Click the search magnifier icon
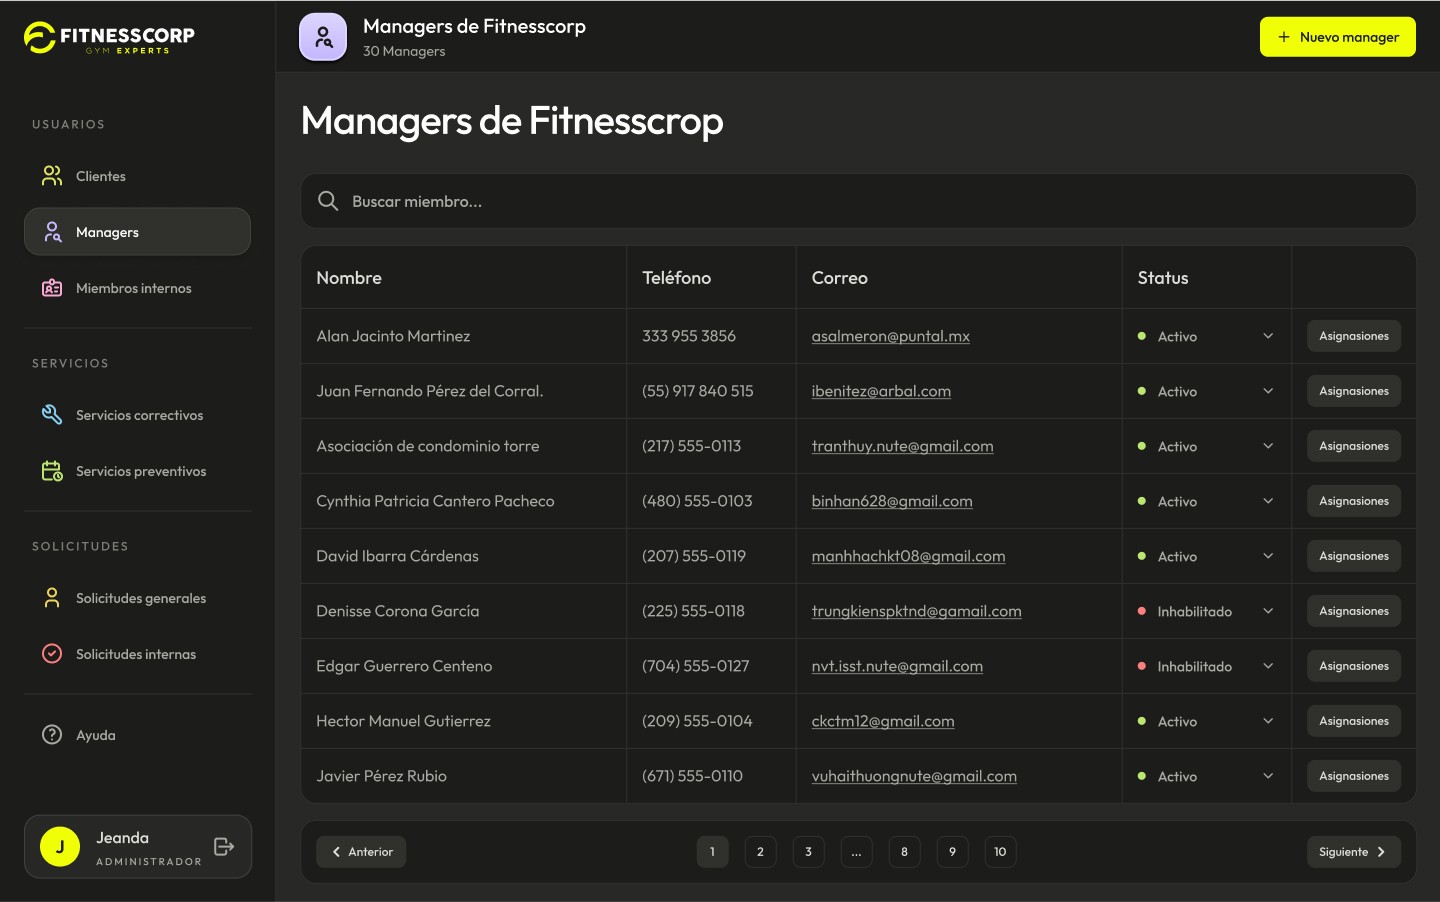The height and width of the screenshot is (902, 1440). pos(328,201)
